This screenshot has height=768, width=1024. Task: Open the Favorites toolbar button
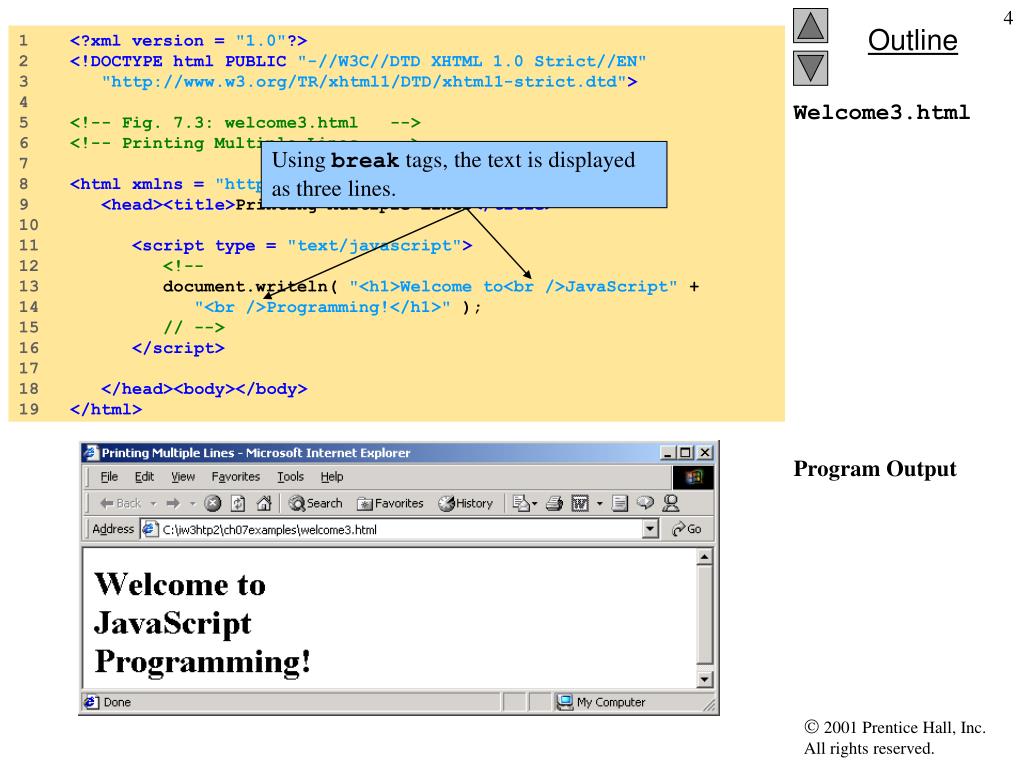[391, 504]
